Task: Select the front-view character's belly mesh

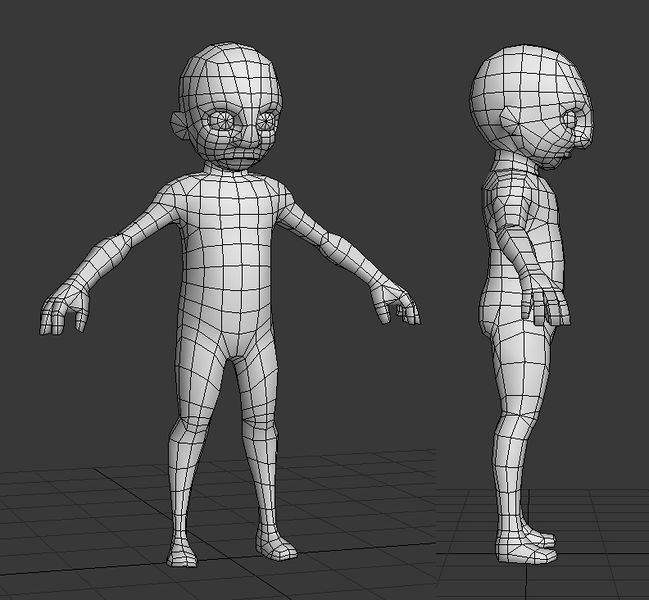Action: point(226,290)
